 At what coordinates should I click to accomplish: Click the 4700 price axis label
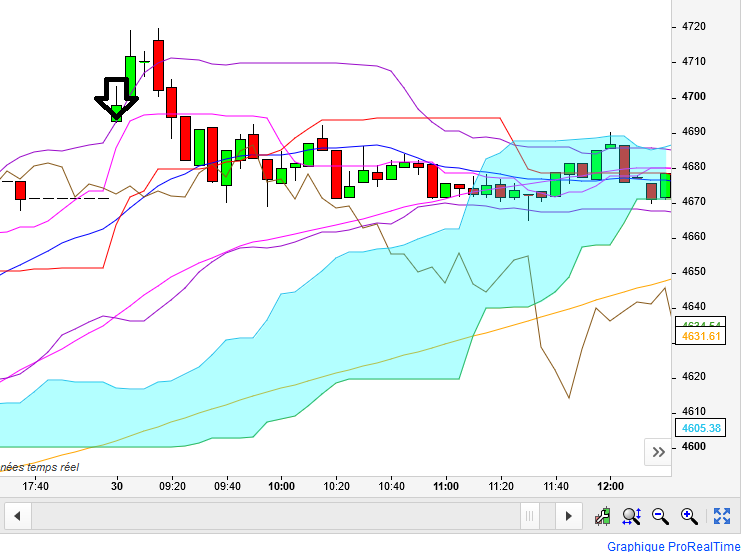pyautogui.click(x=694, y=97)
